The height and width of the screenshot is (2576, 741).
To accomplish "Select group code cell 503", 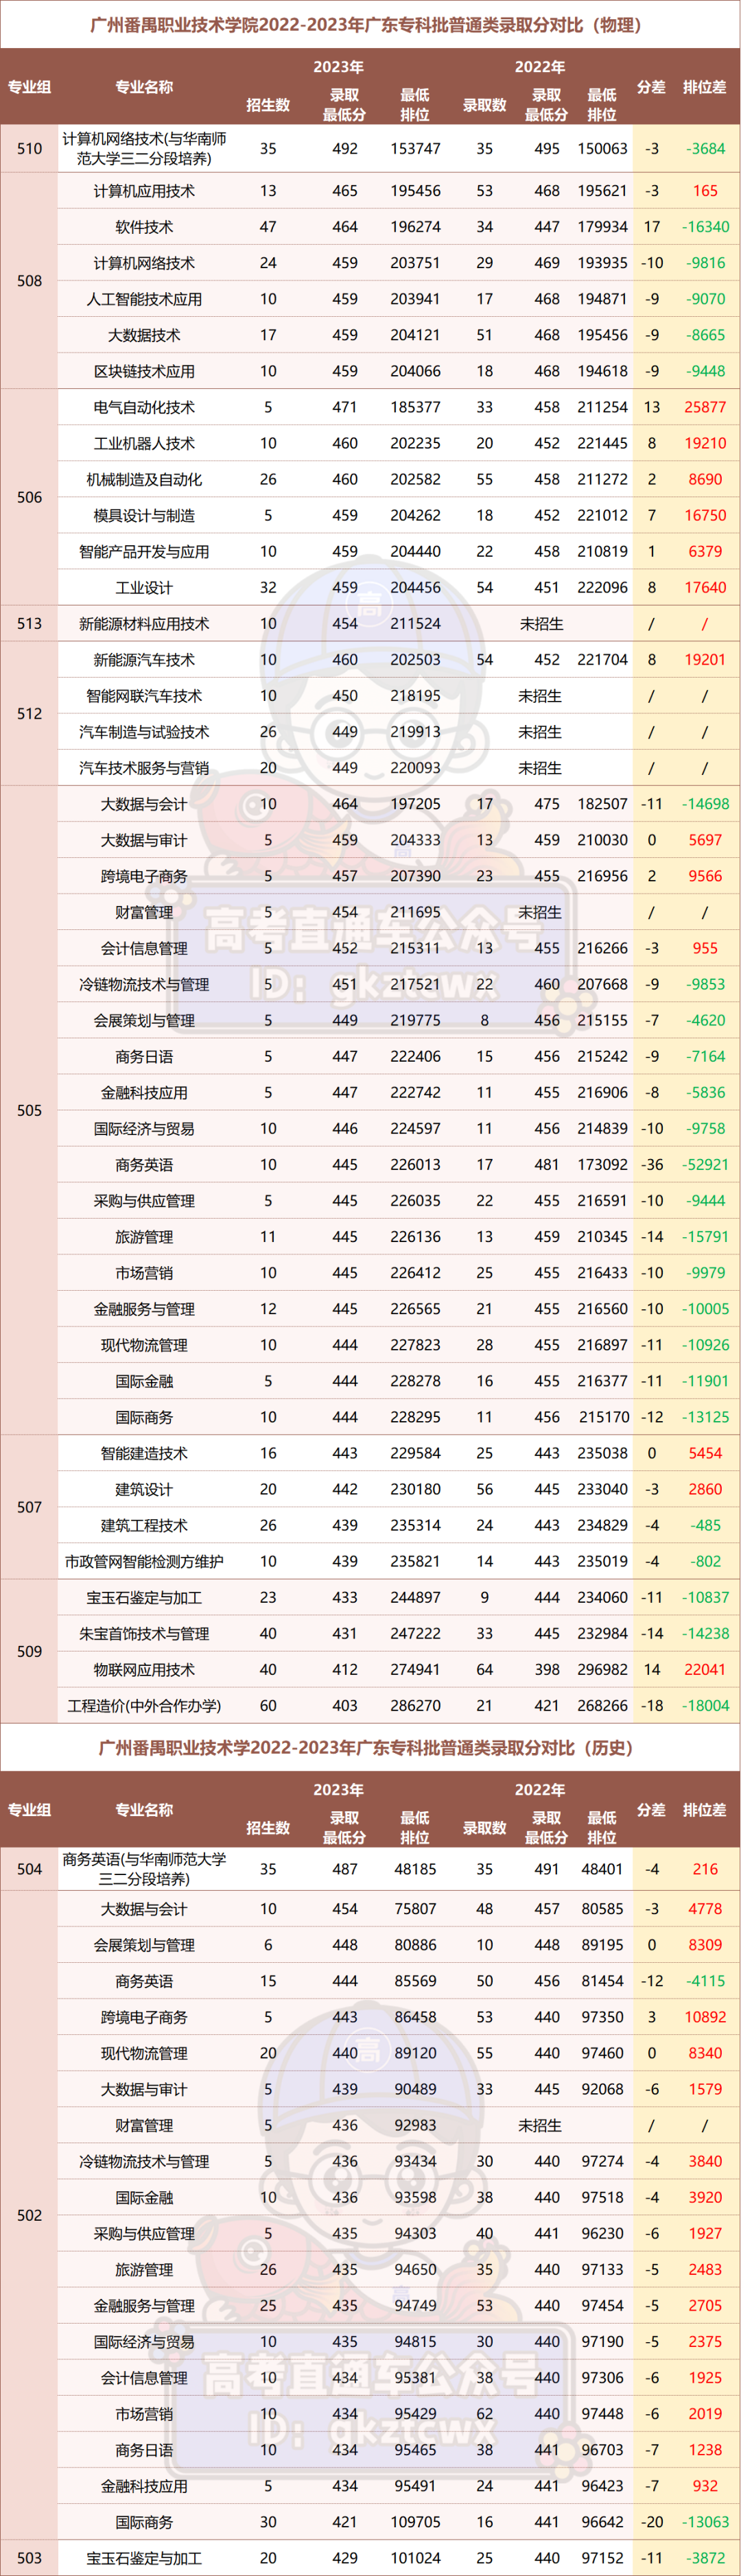I will point(29,2558).
